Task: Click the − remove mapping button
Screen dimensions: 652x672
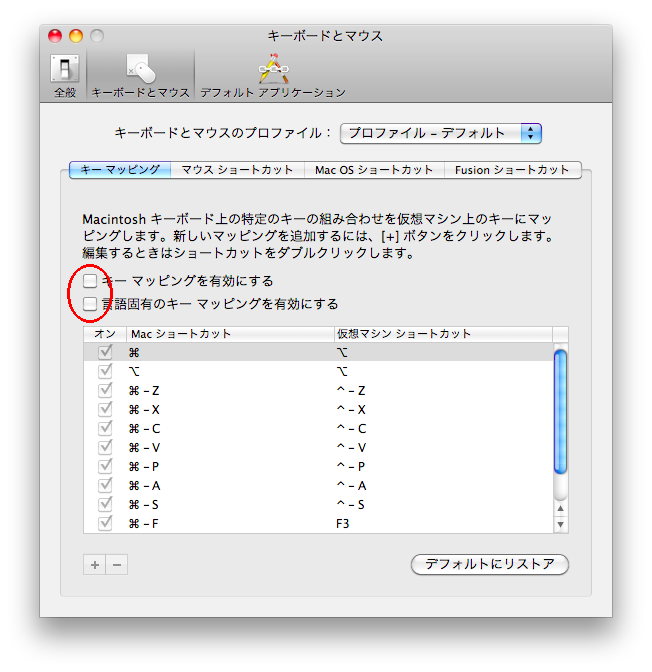Action: pyautogui.click(x=117, y=565)
